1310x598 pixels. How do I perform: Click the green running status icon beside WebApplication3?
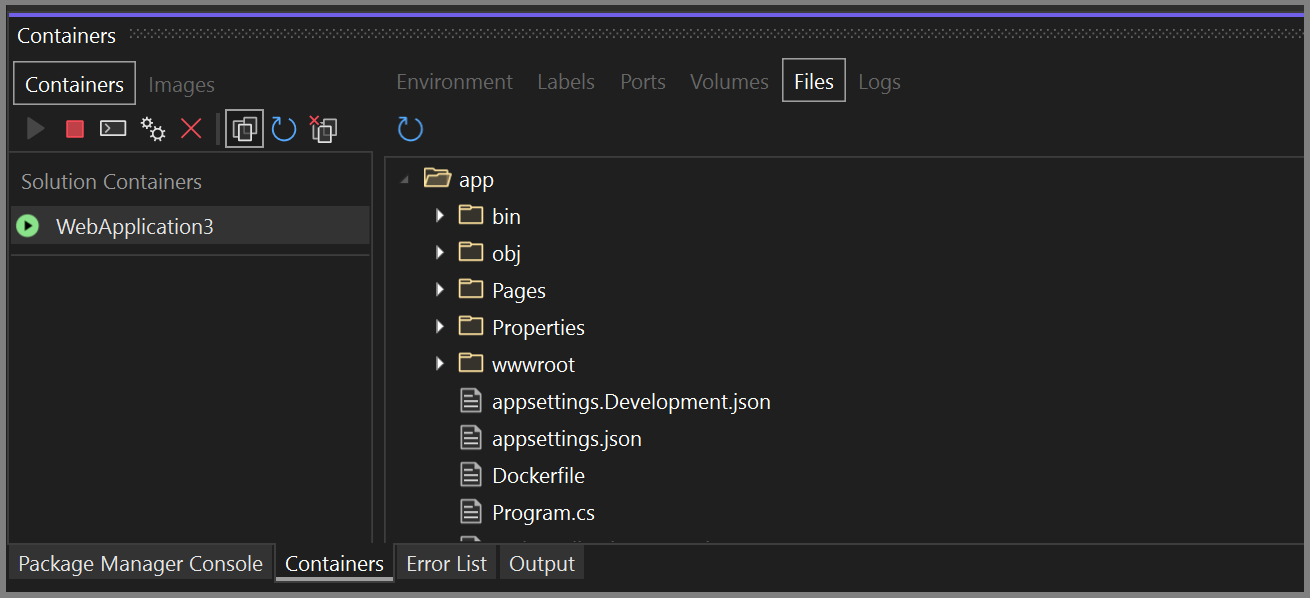[27, 225]
